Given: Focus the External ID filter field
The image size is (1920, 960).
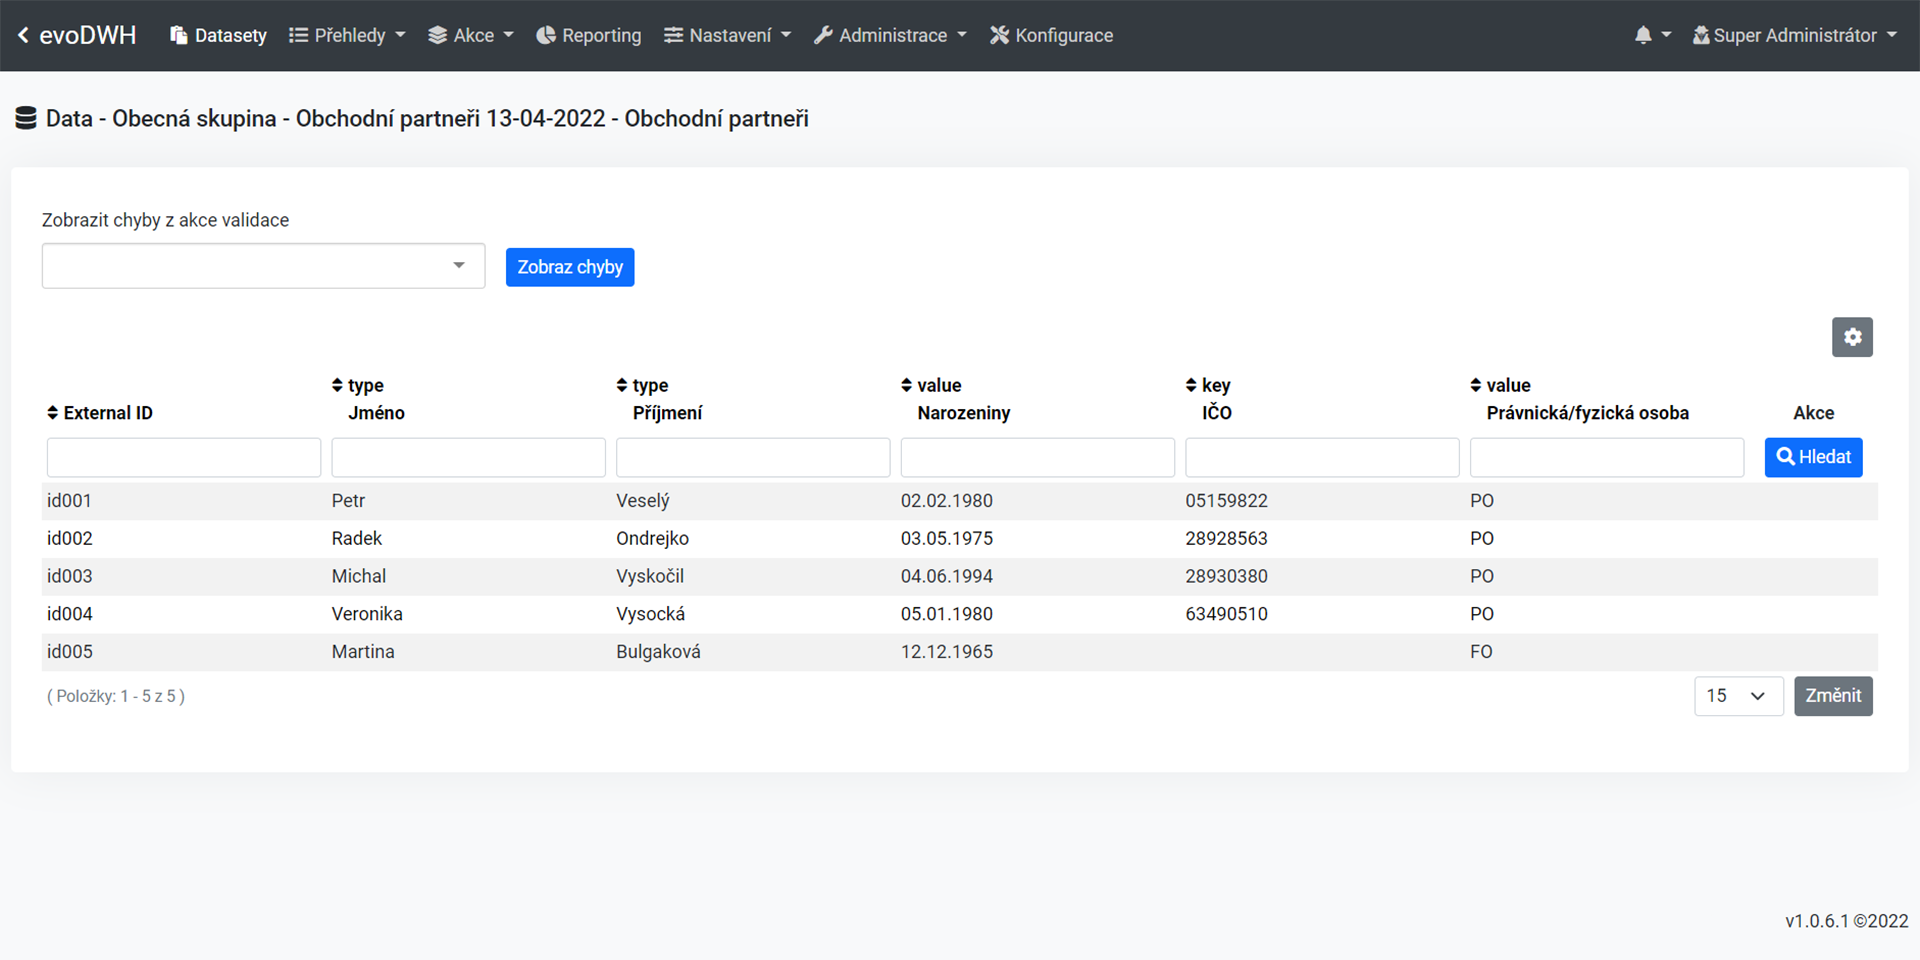Looking at the screenshot, I should (184, 457).
